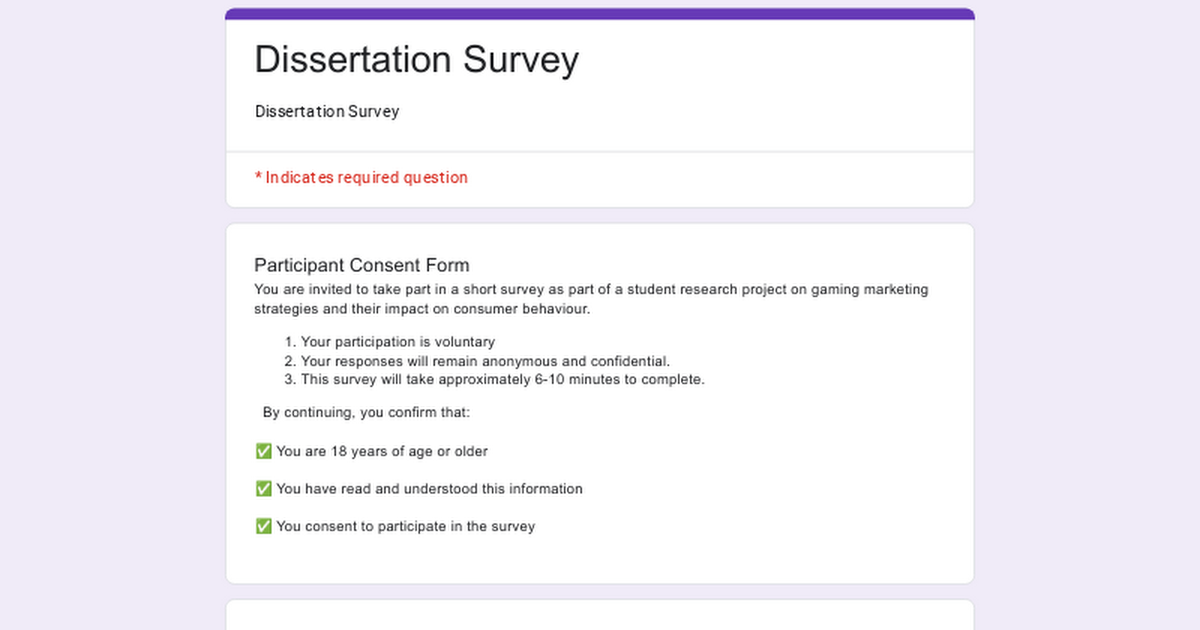Click the purple header bar atop the form
The height and width of the screenshot is (630, 1200).
point(600,13)
